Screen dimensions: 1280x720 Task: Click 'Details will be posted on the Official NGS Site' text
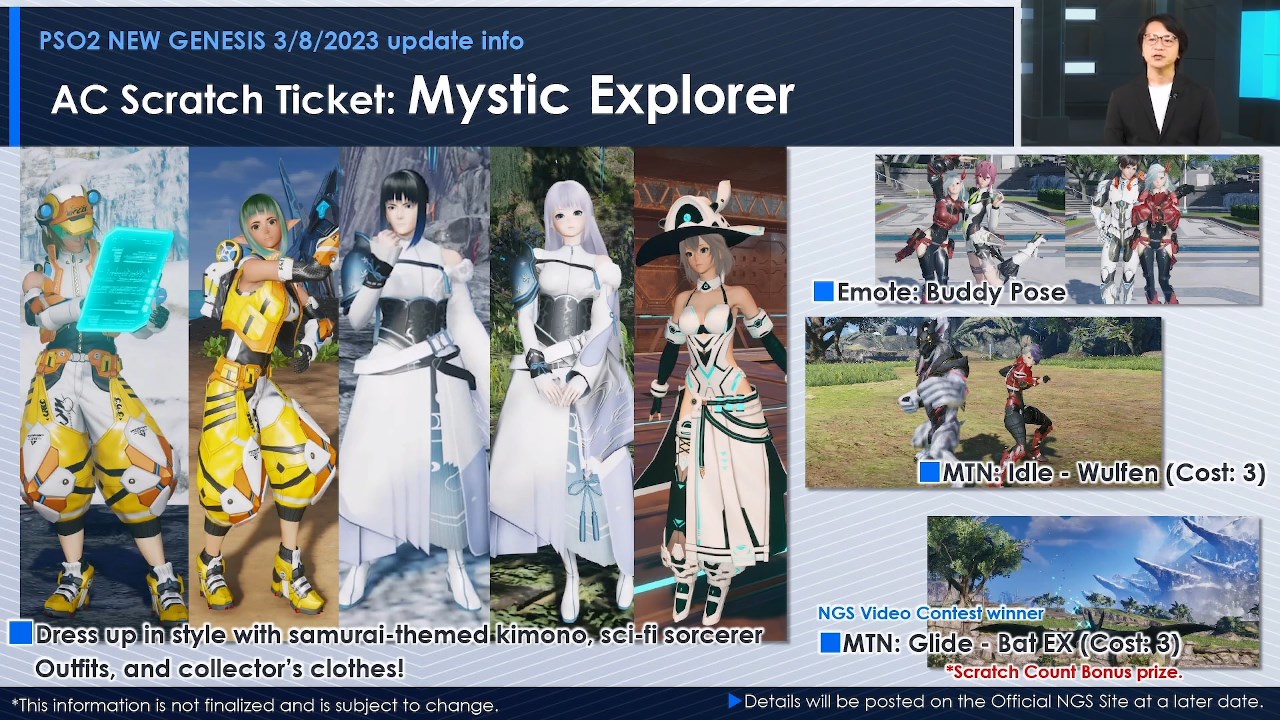tap(1004, 702)
